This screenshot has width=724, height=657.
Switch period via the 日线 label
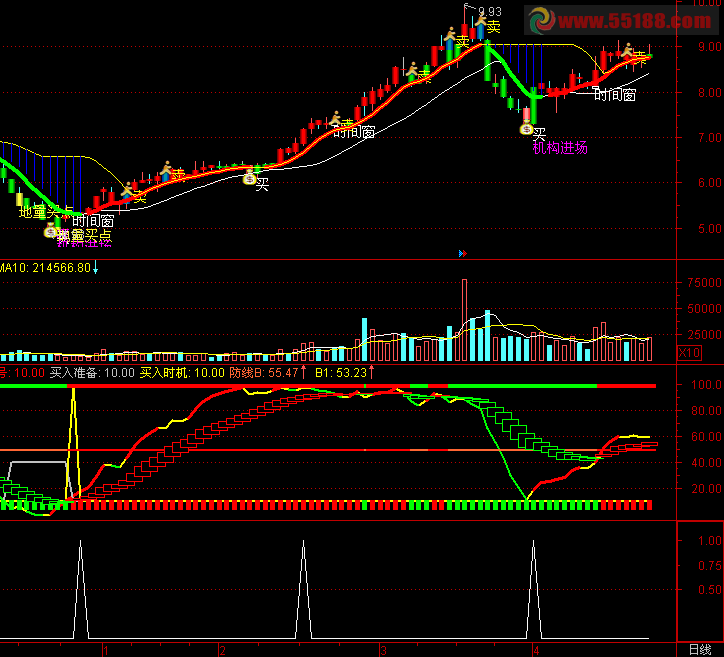pos(700,650)
